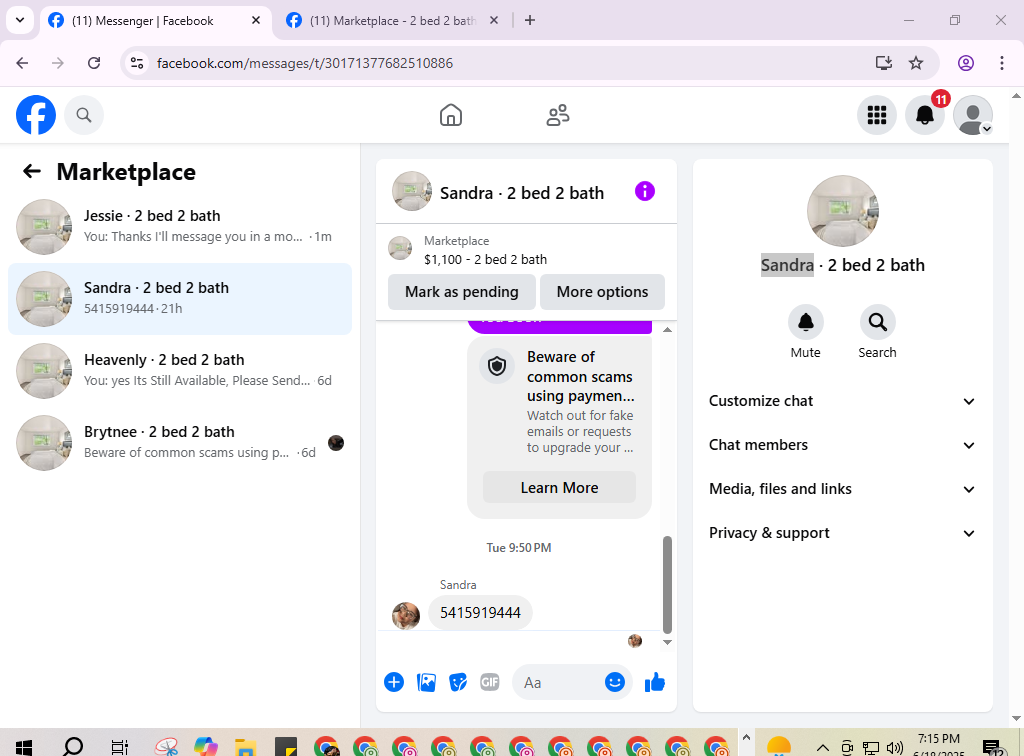Open more actions plus icon

click(x=394, y=682)
